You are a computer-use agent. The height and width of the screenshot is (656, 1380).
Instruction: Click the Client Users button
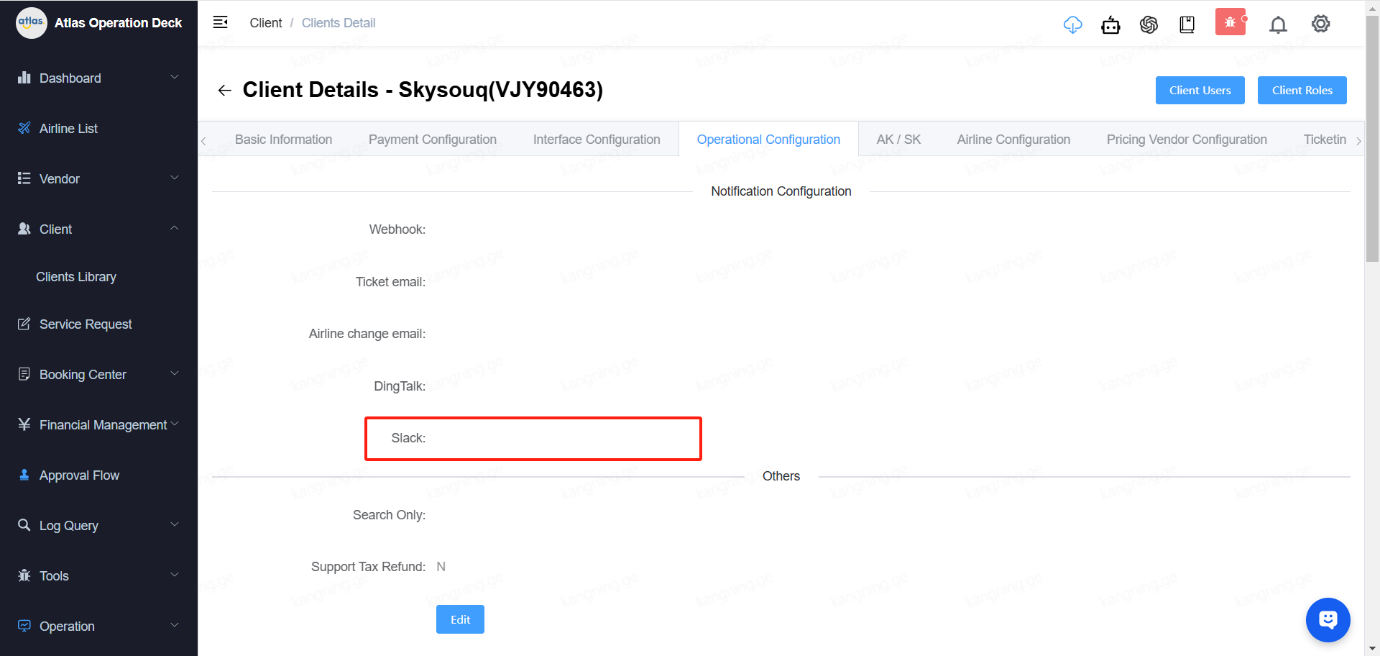[x=1200, y=90]
